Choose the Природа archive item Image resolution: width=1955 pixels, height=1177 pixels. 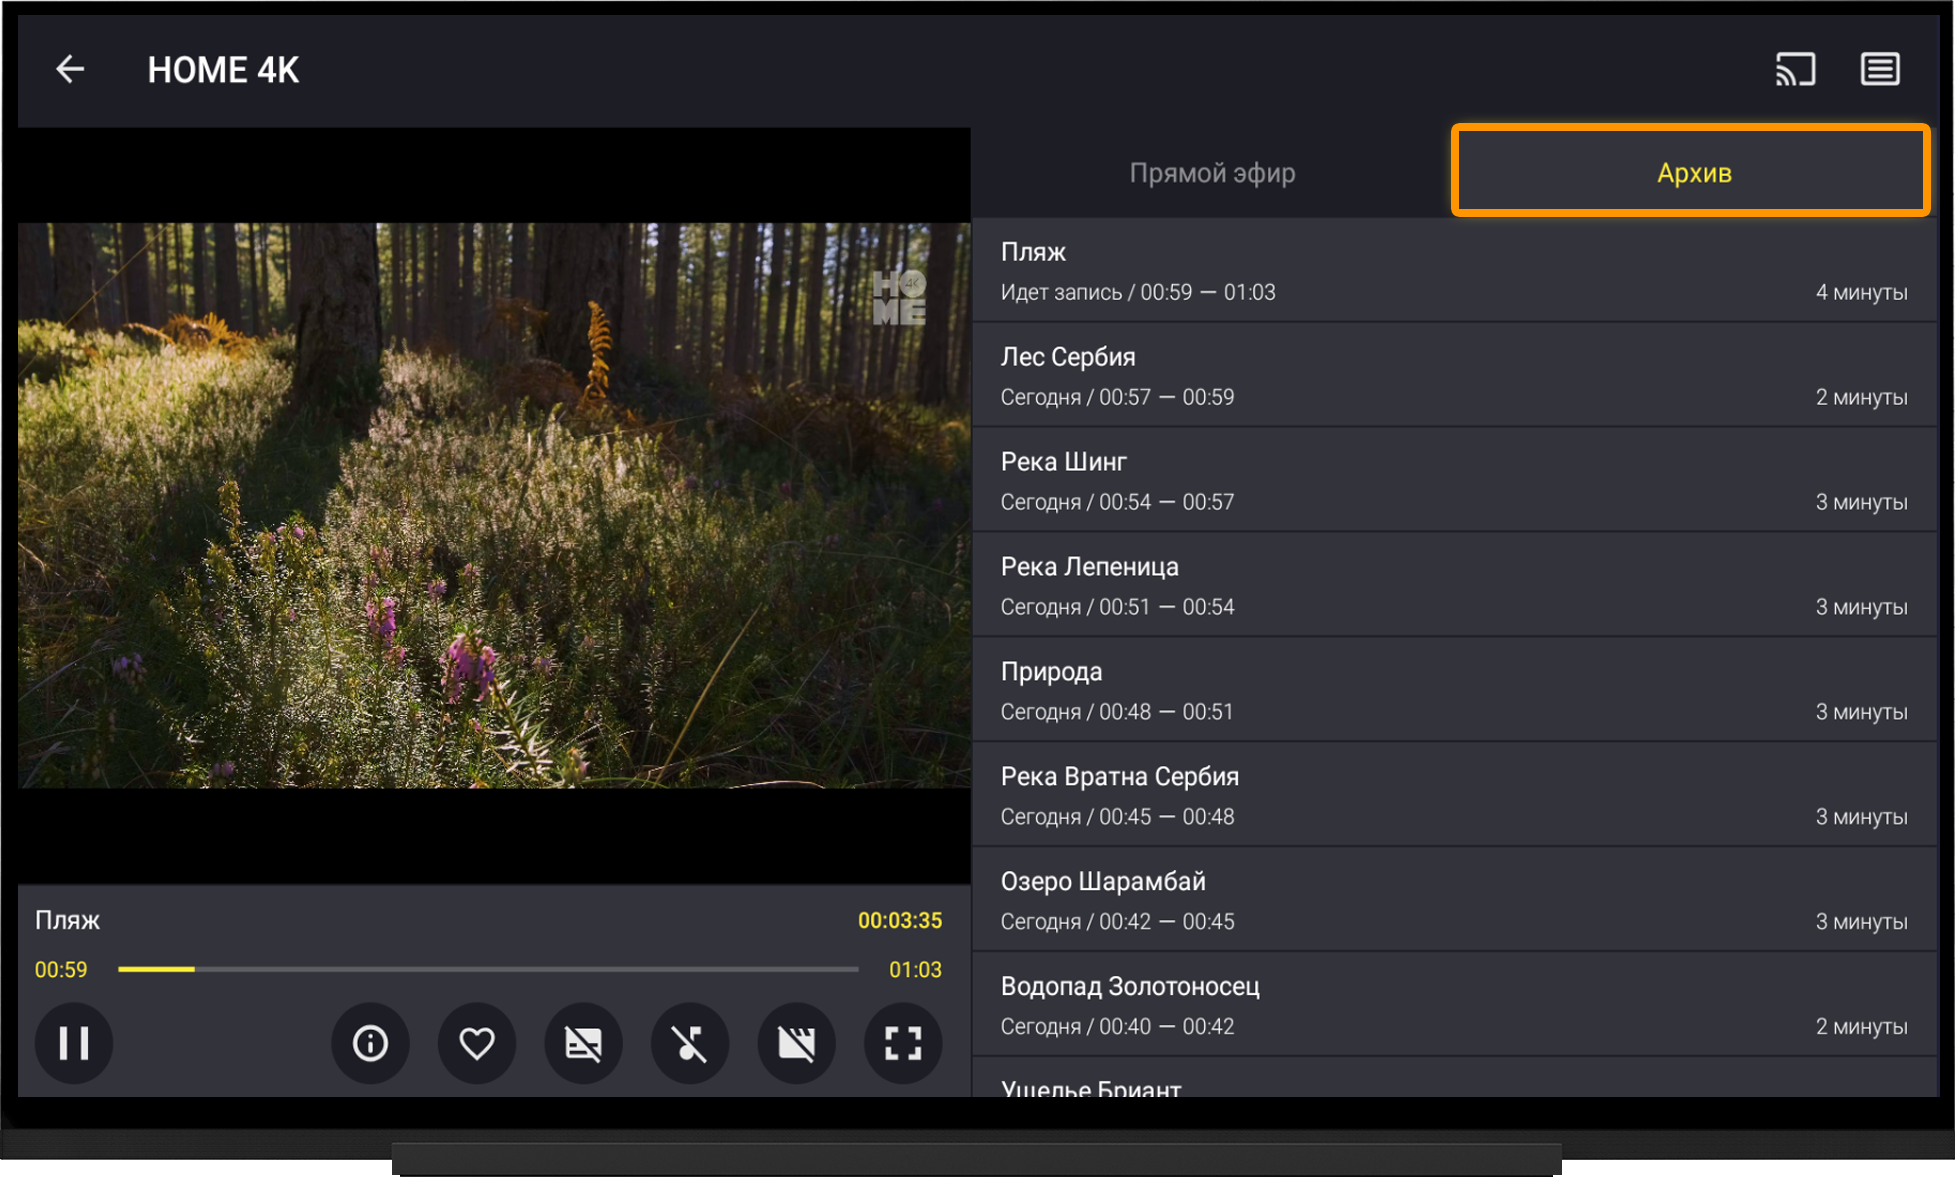(x=1454, y=691)
